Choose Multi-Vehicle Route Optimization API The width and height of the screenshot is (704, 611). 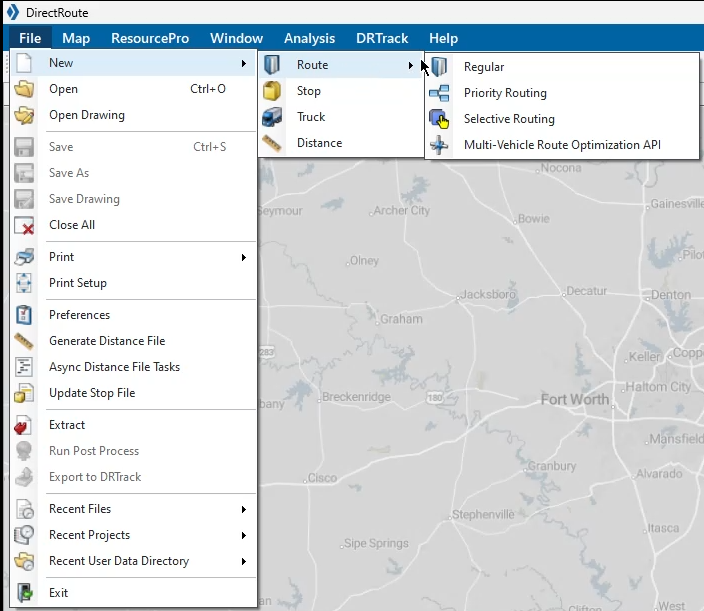point(562,145)
